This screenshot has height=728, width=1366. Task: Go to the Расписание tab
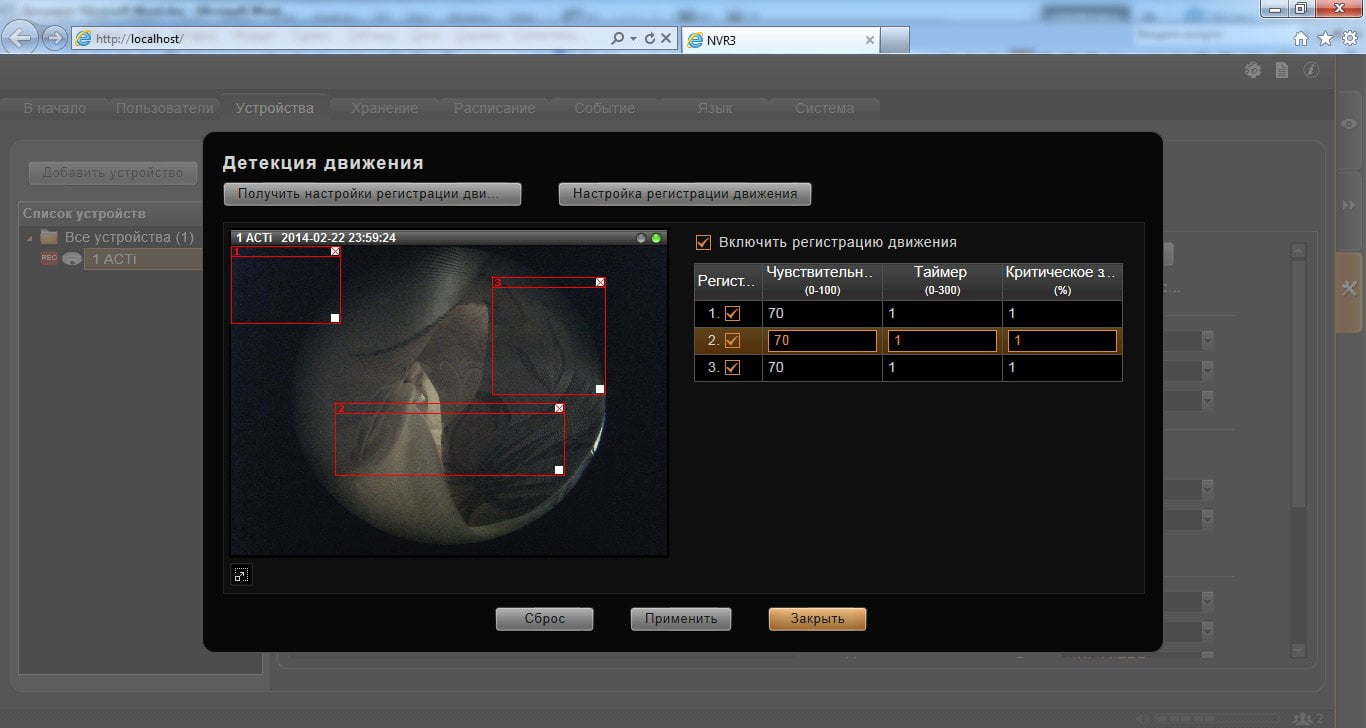[x=494, y=108]
